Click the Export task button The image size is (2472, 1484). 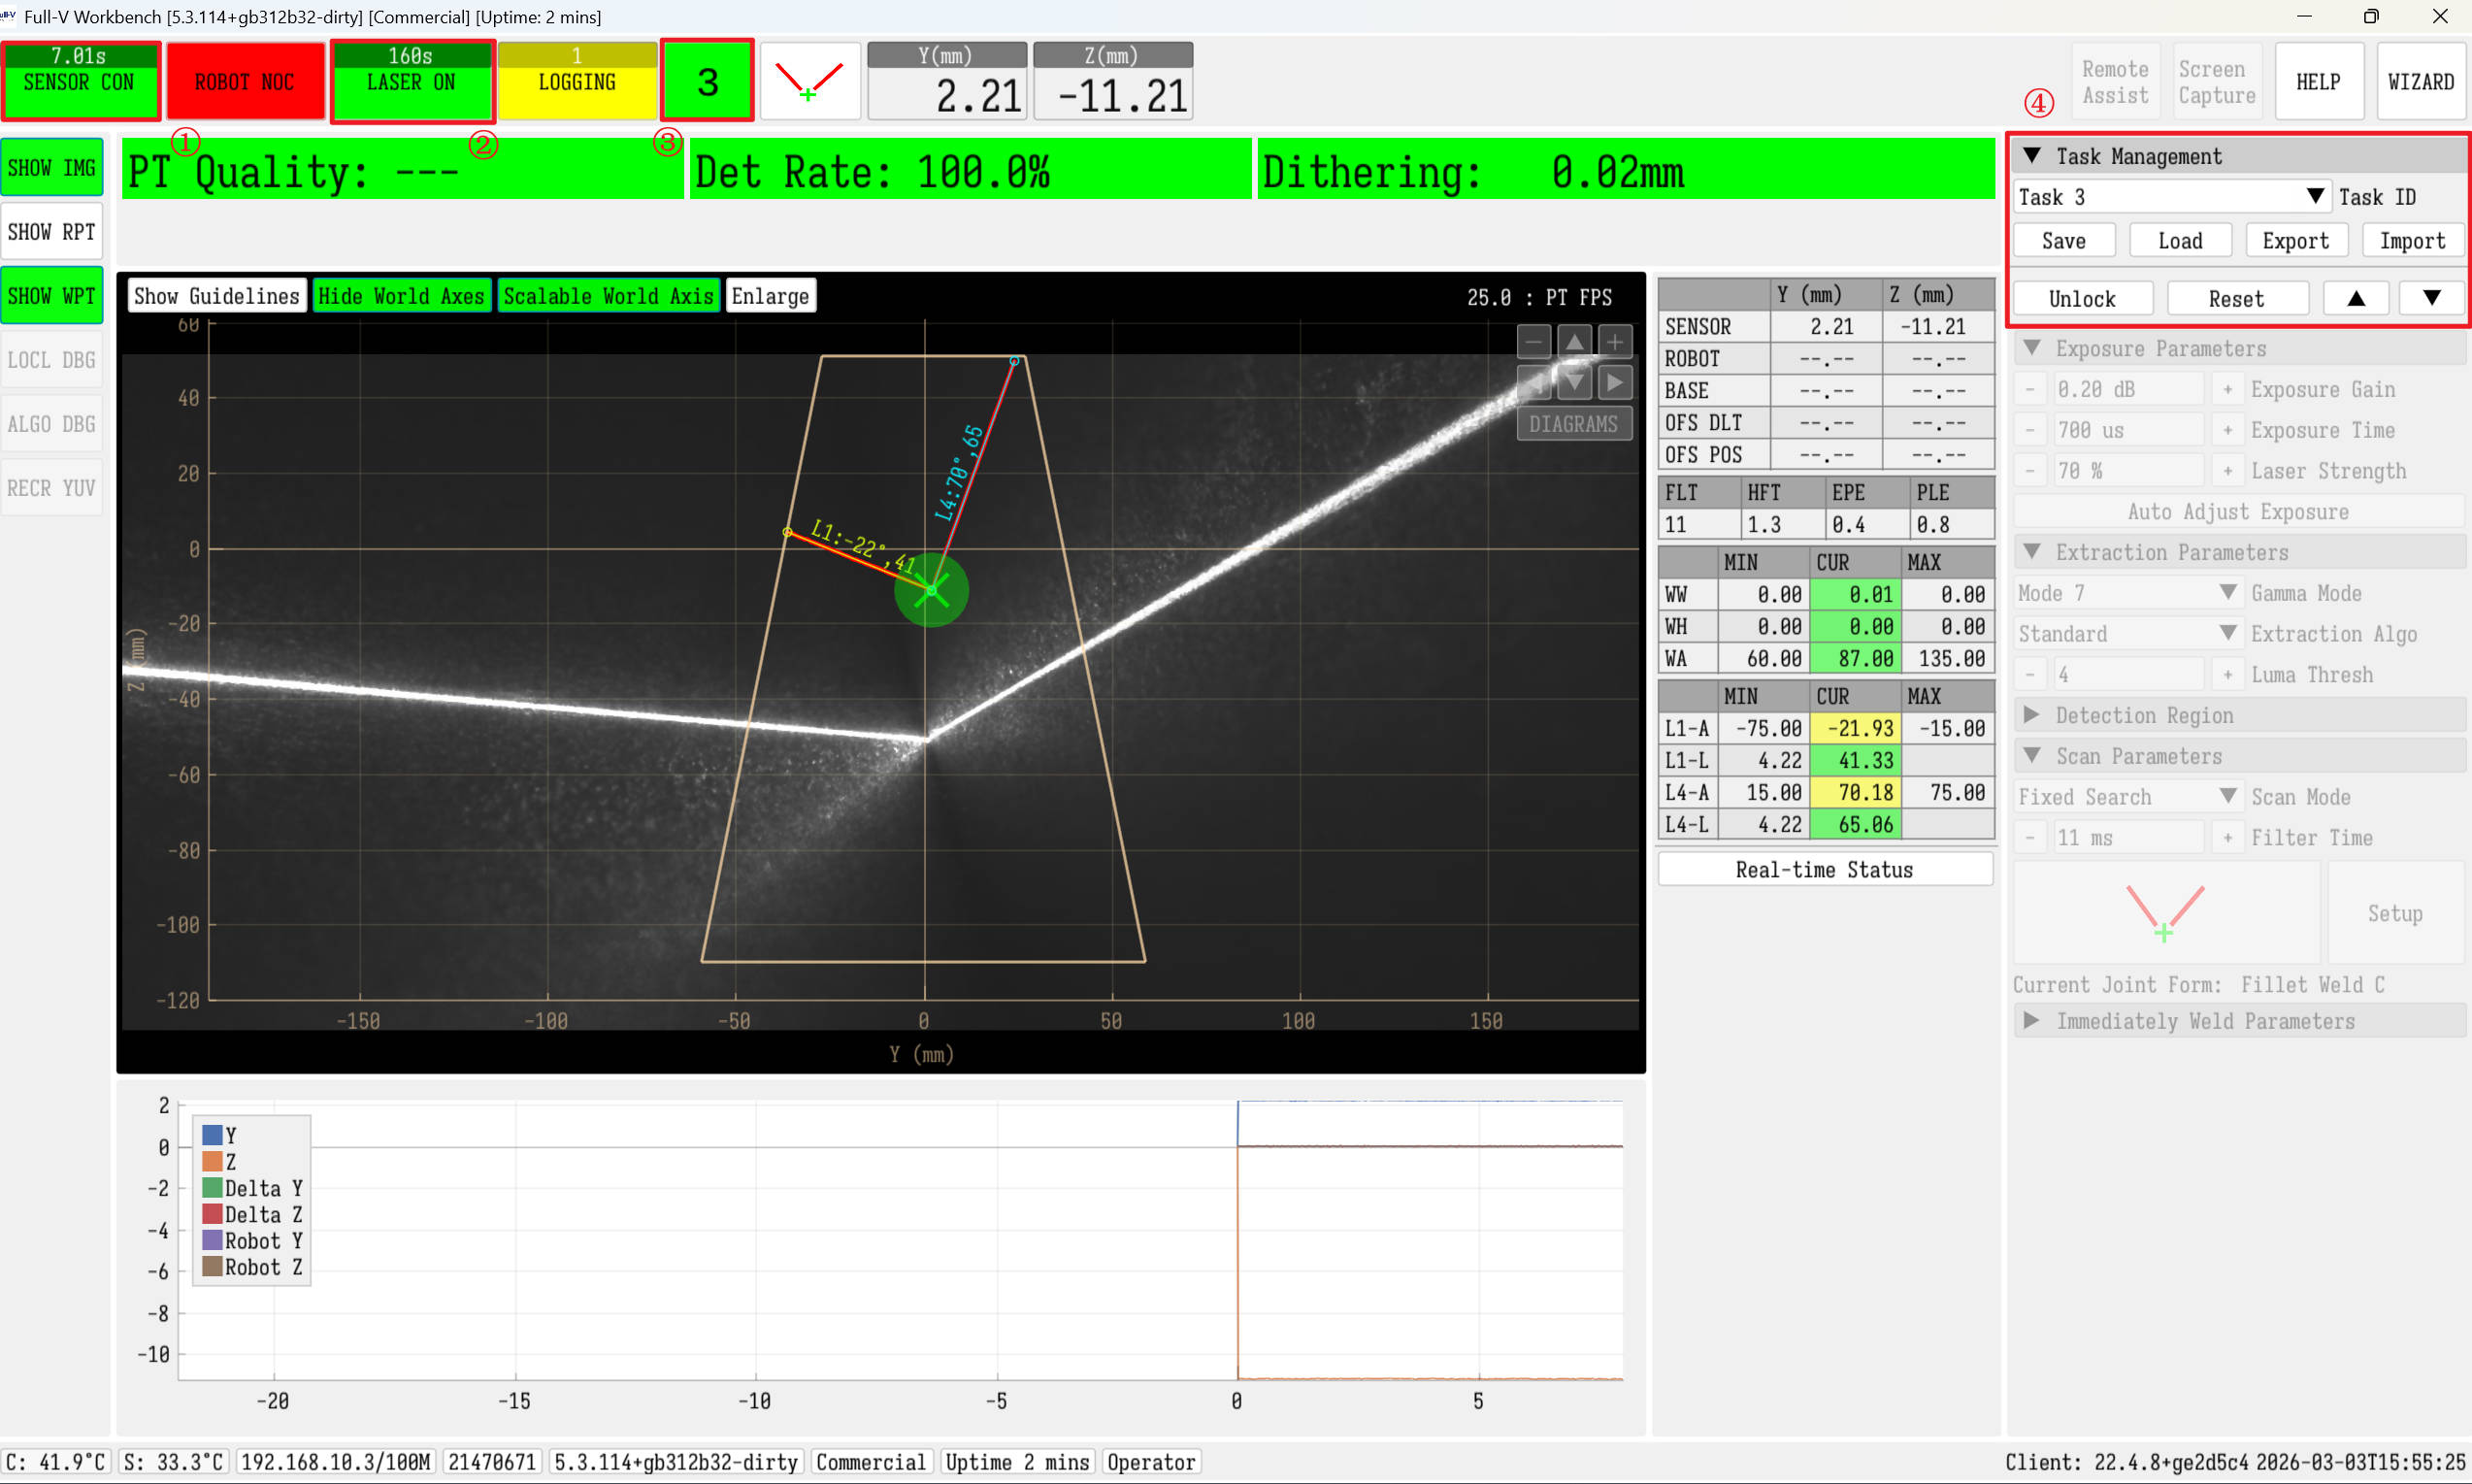[2295, 241]
